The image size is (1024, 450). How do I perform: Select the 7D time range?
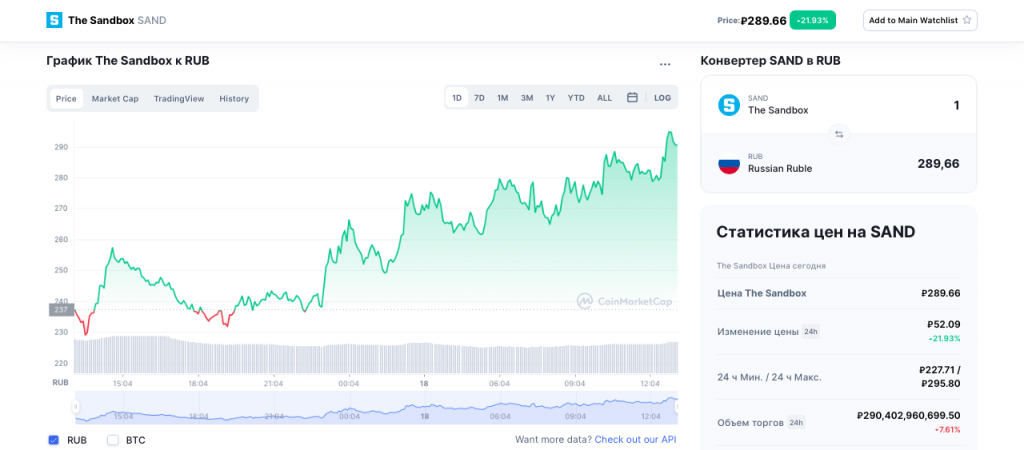point(479,98)
